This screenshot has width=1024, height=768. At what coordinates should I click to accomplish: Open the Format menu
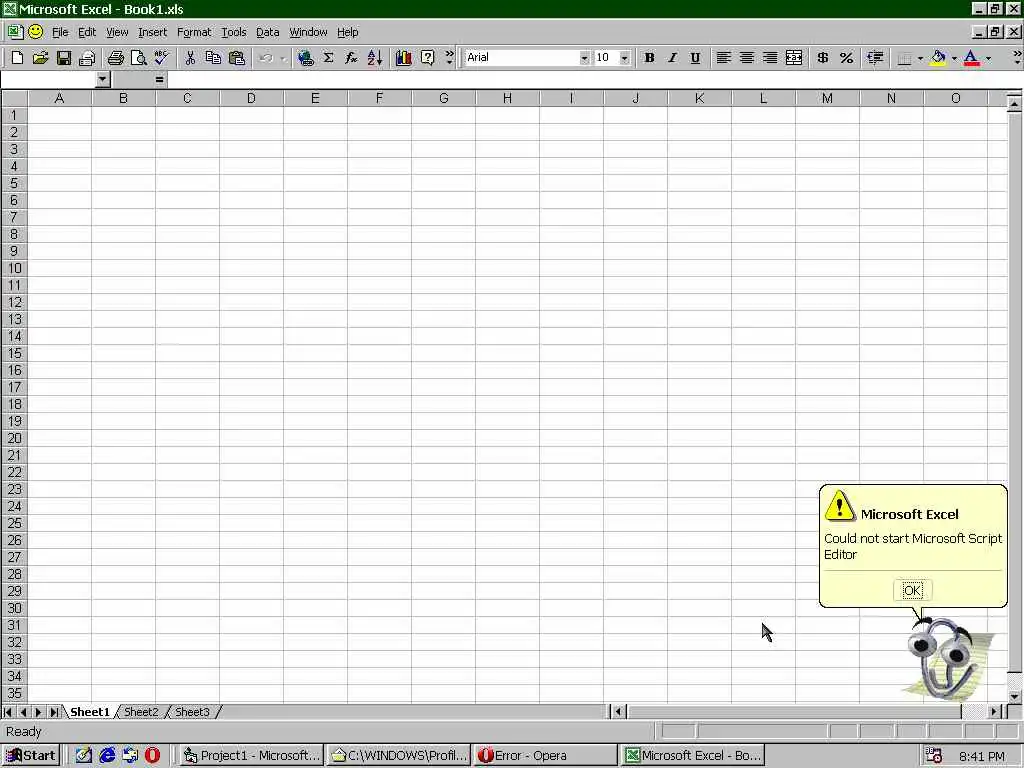click(194, 32)
